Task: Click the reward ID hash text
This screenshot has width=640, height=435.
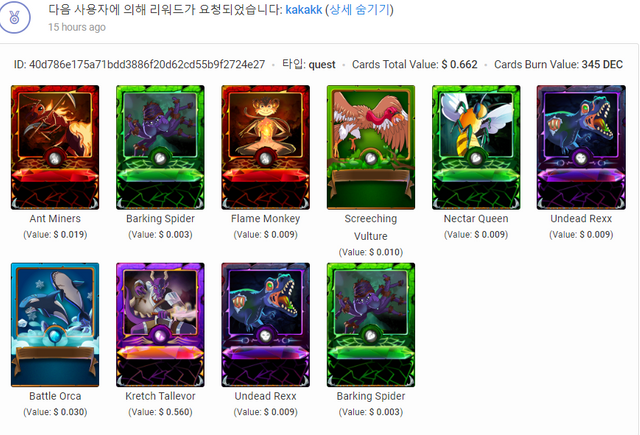Action: pos(147,64)
